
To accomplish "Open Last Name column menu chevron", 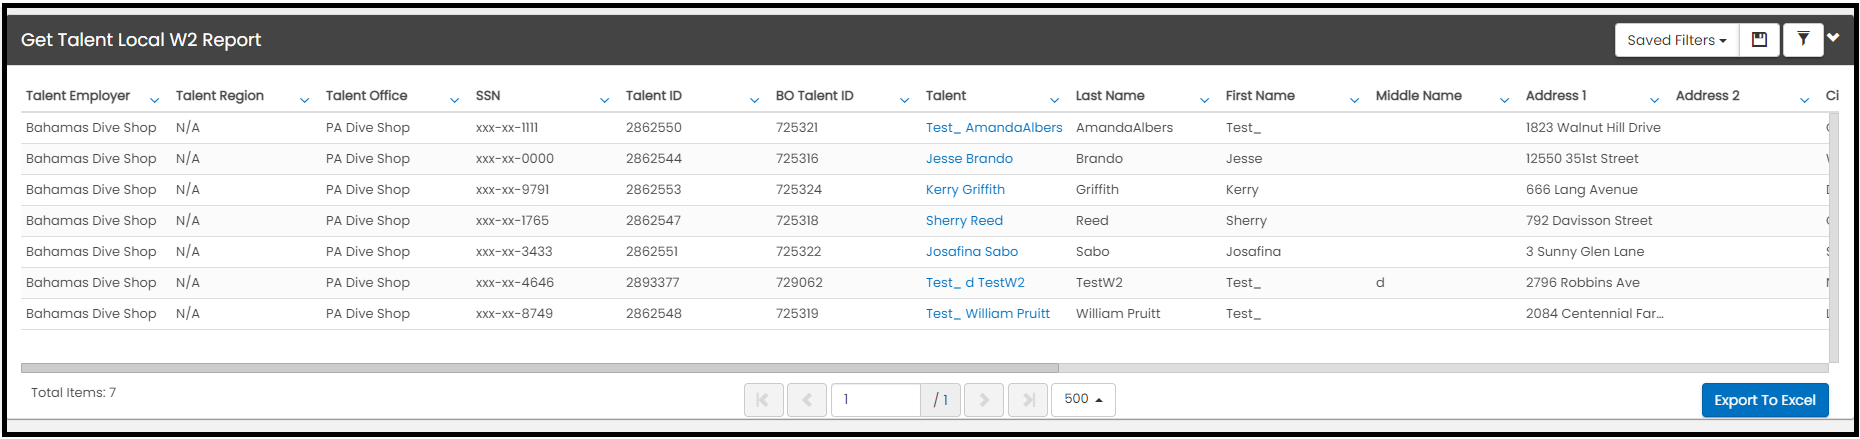I will tap(1204, 100).
